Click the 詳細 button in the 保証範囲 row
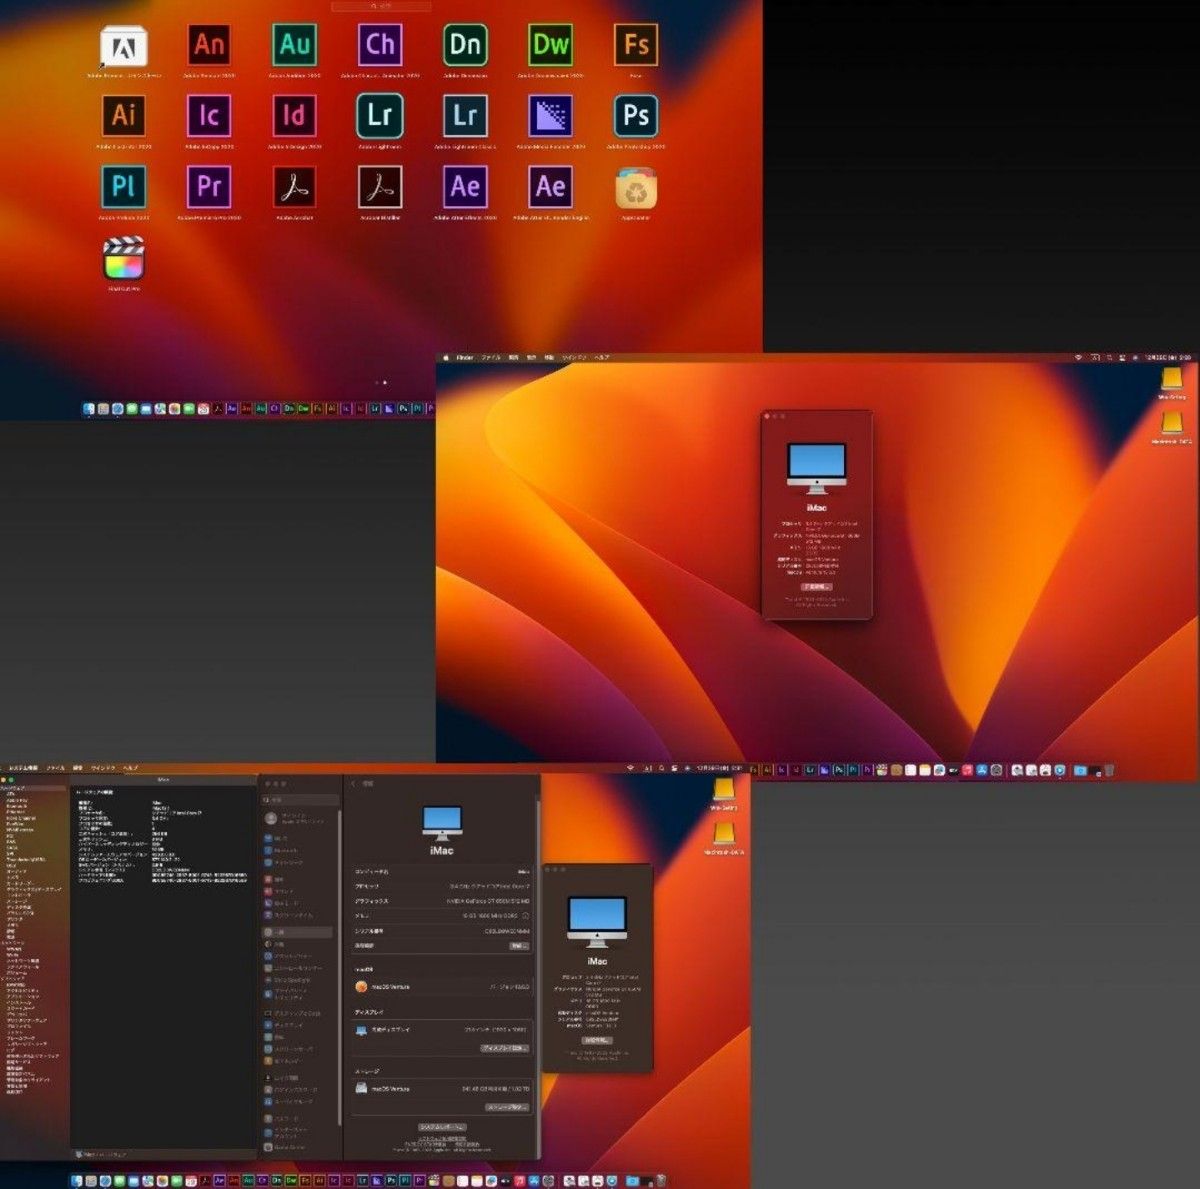Screen dimensions: 1200x1189 (518, 945)
